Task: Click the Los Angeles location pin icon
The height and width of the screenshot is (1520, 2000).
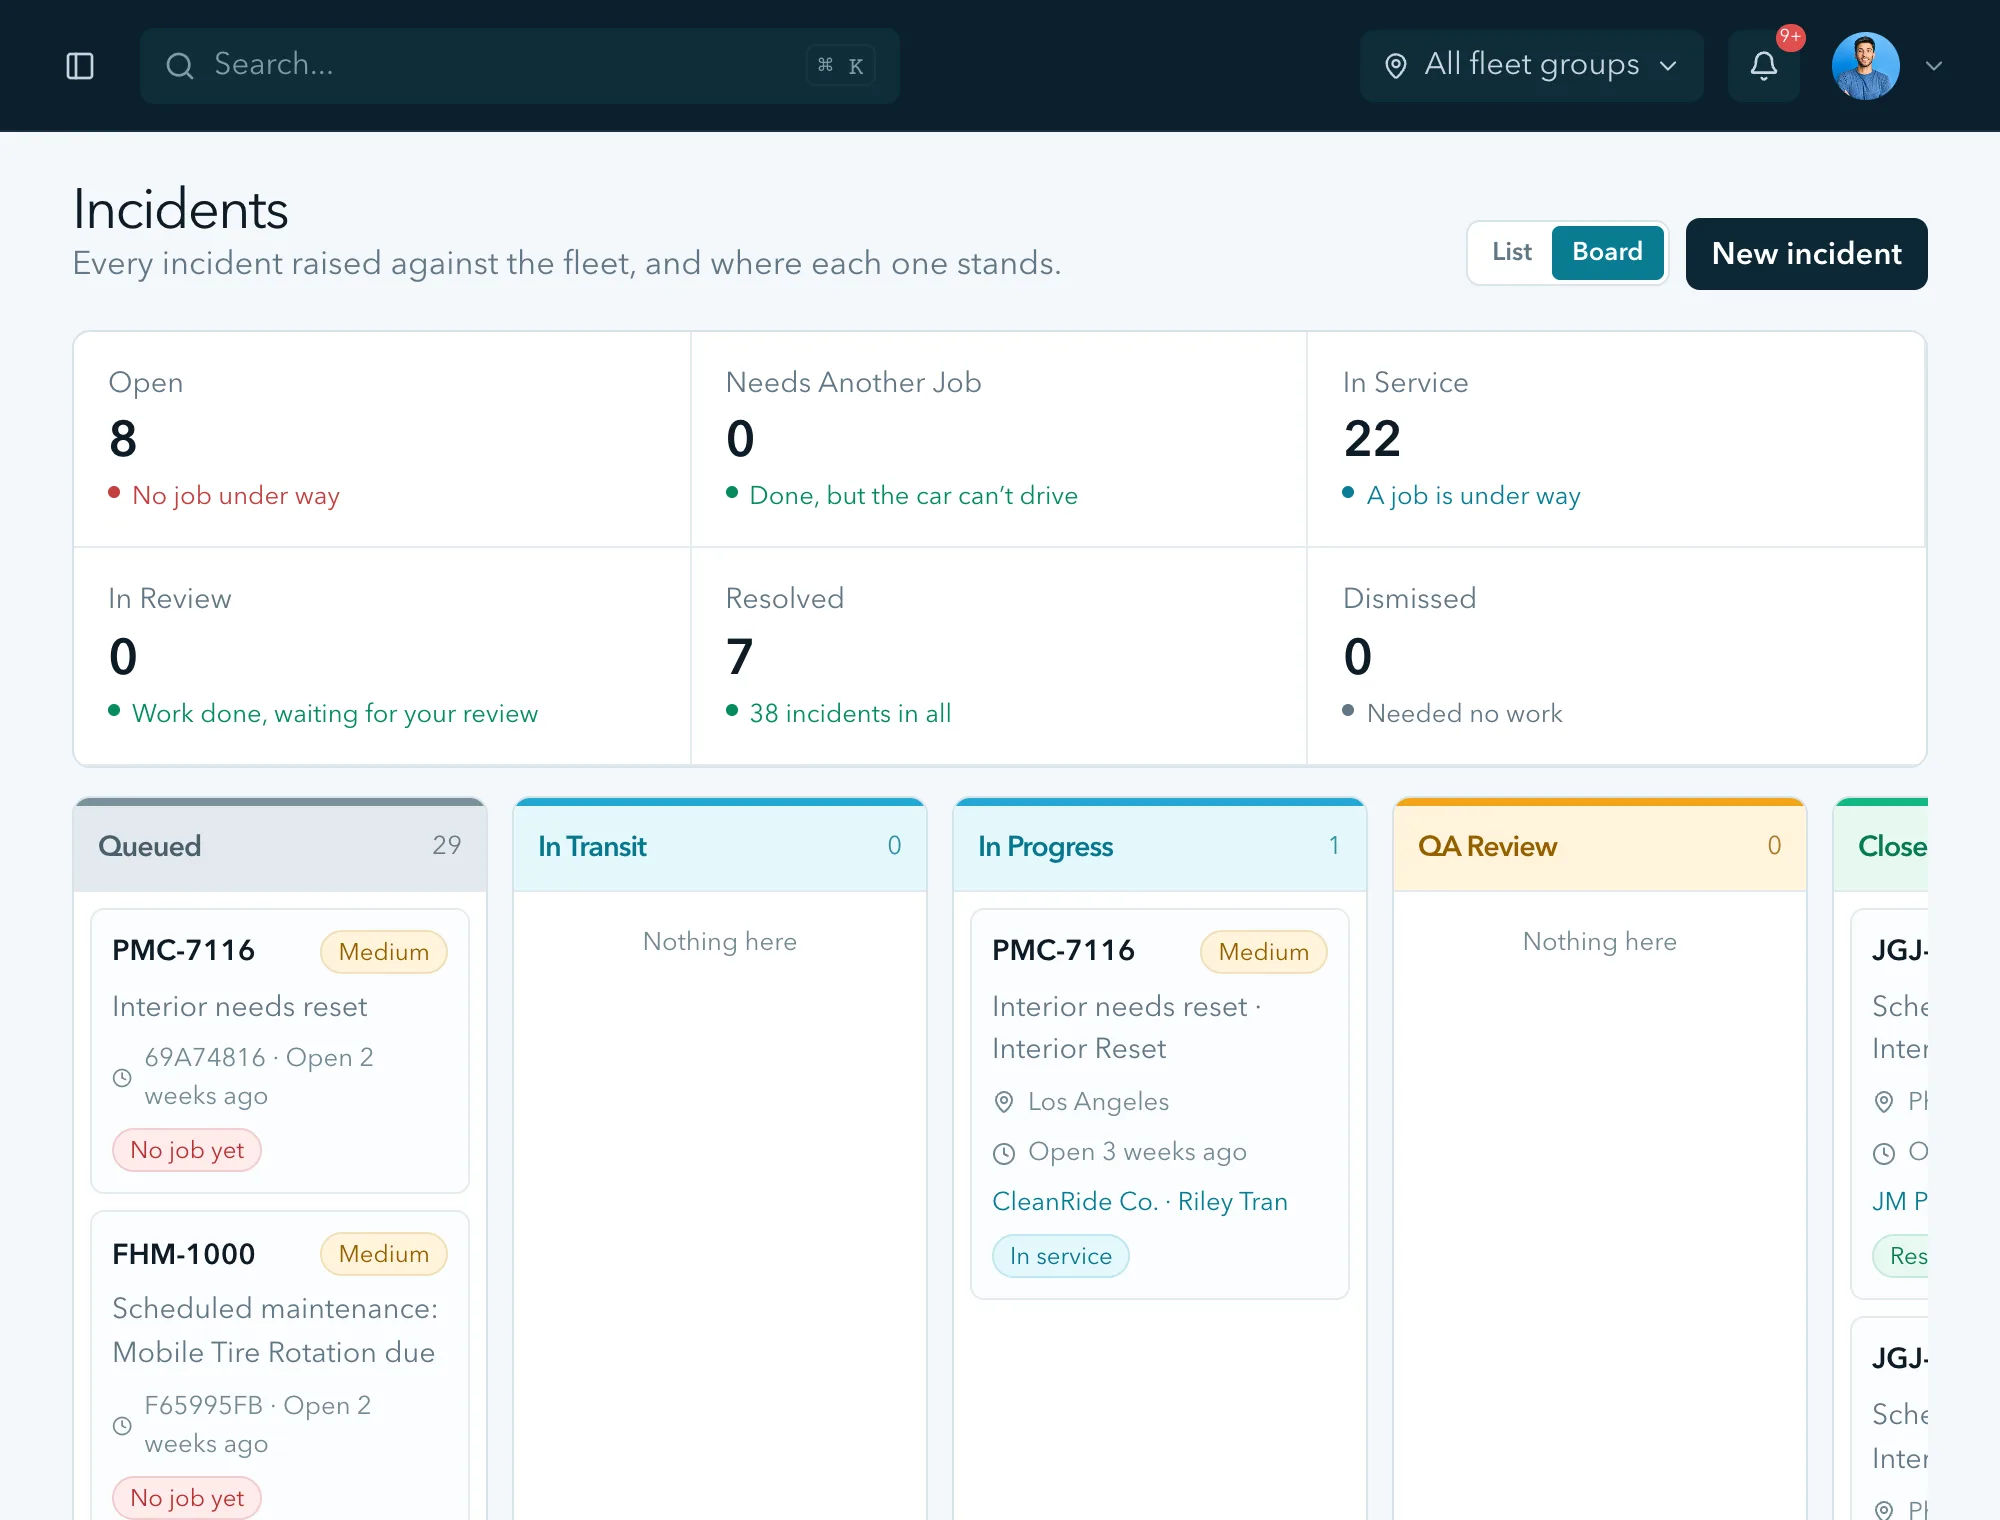Action: (x=1004, y=1102)
